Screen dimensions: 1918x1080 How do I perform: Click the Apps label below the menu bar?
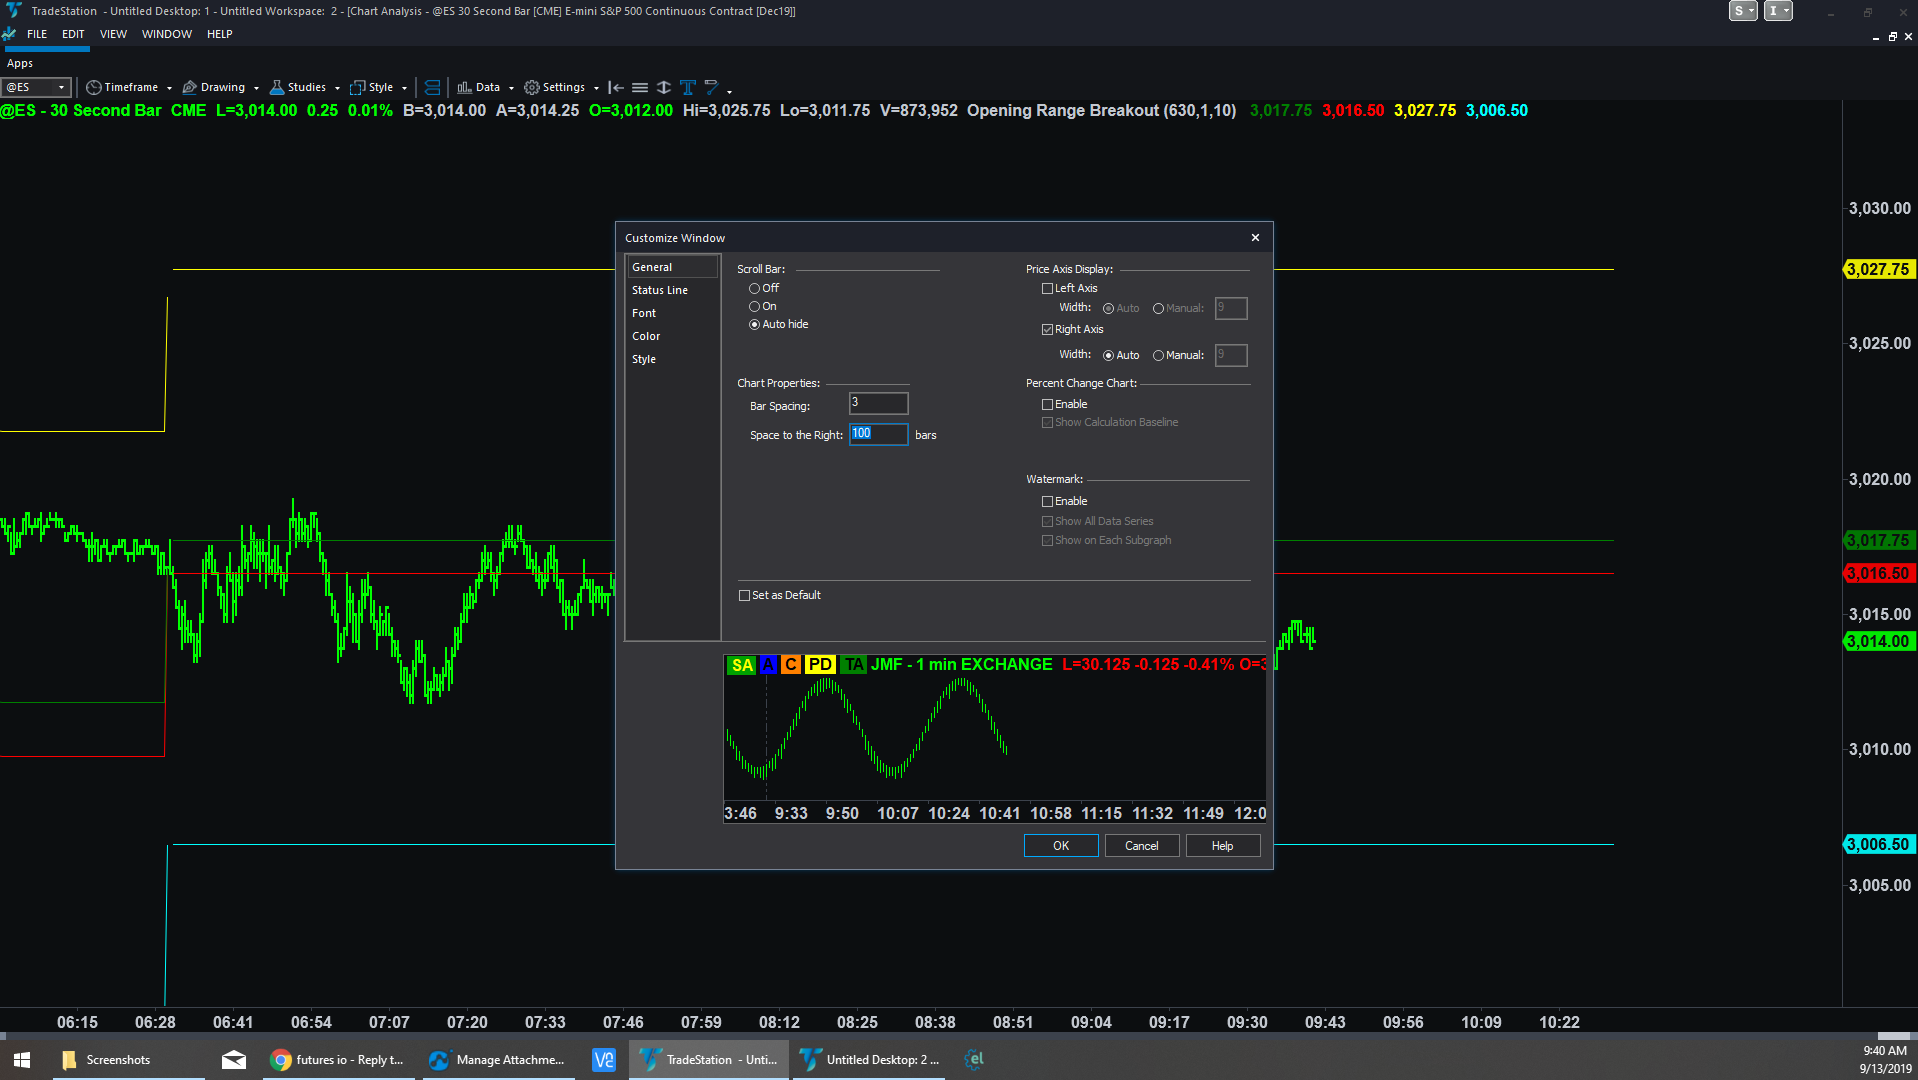[x=20, y=63]
